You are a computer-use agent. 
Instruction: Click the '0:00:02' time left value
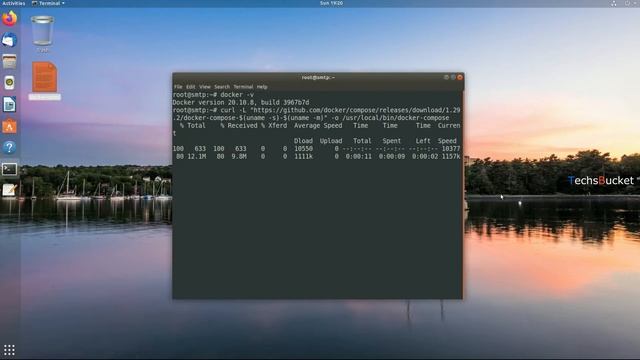pyautogui.click(x=425, y=156)
